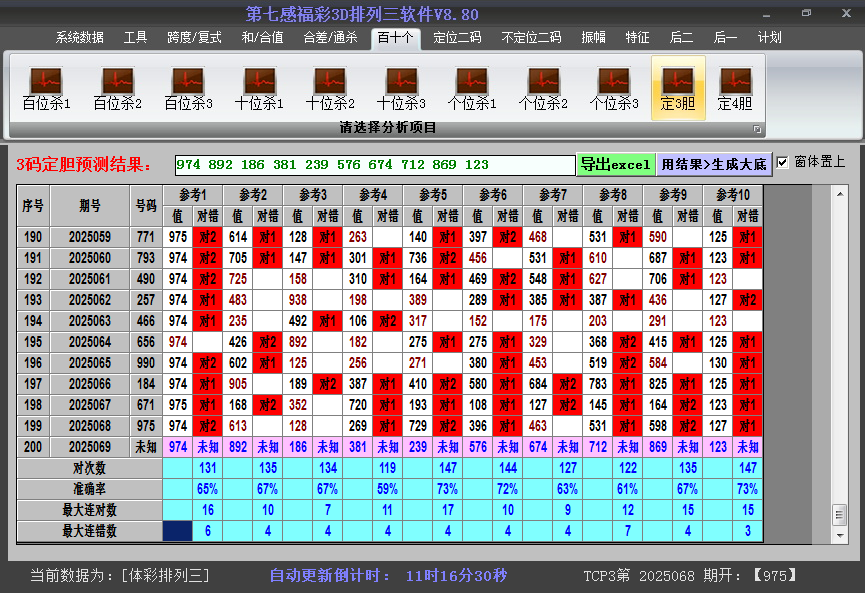Open the 定4胆 analysis icon
Image resolution: width=865 pixels, height=593 pixels.
[735, 88]
